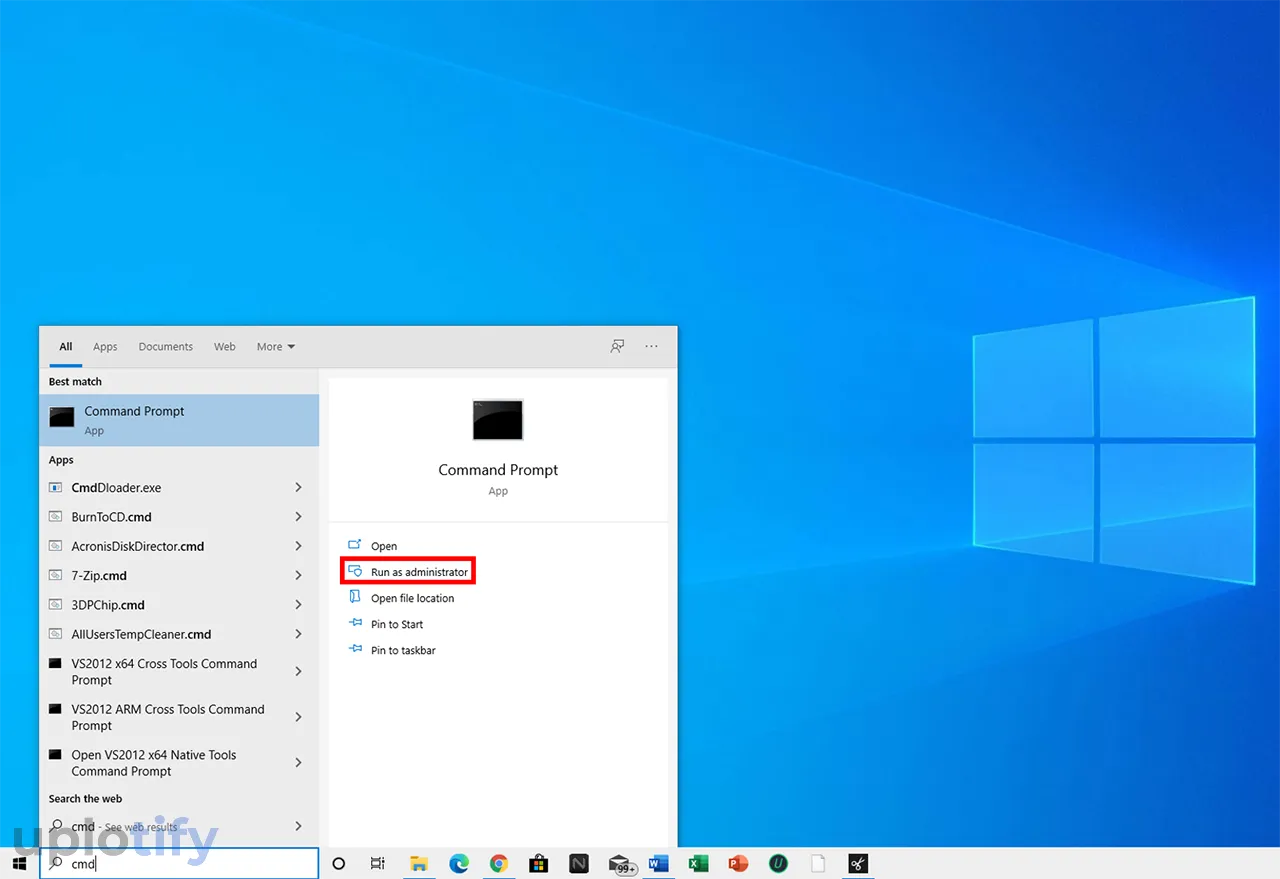Launch Microsoft Edge from the taskbar

click(459, 863)
